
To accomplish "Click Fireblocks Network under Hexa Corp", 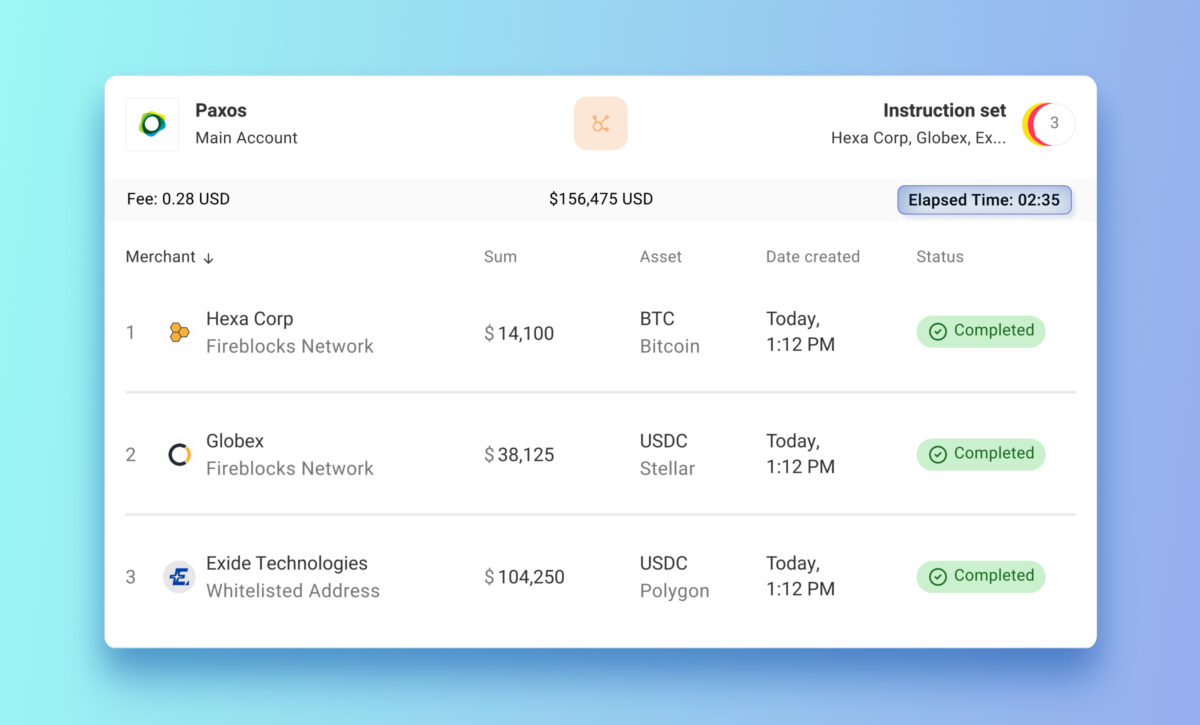I will pyautogui.click(x=290, y=346).
